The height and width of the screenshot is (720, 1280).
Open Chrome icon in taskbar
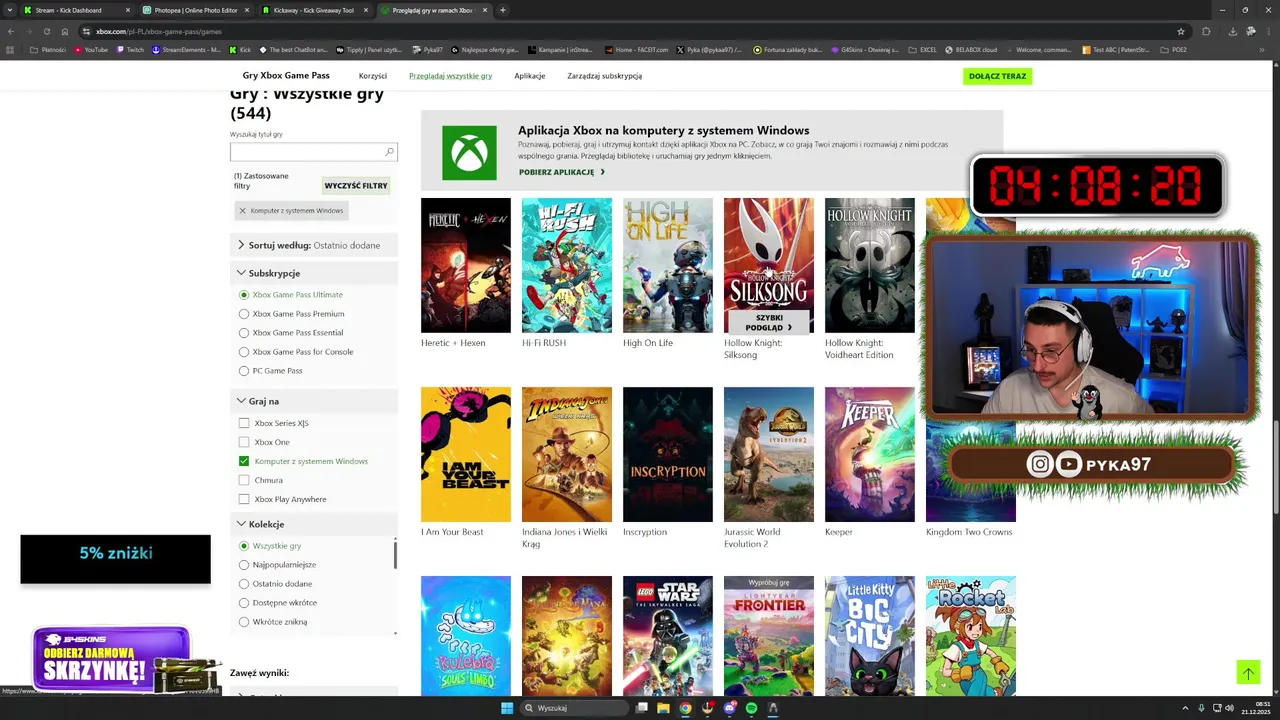(685, 708)
